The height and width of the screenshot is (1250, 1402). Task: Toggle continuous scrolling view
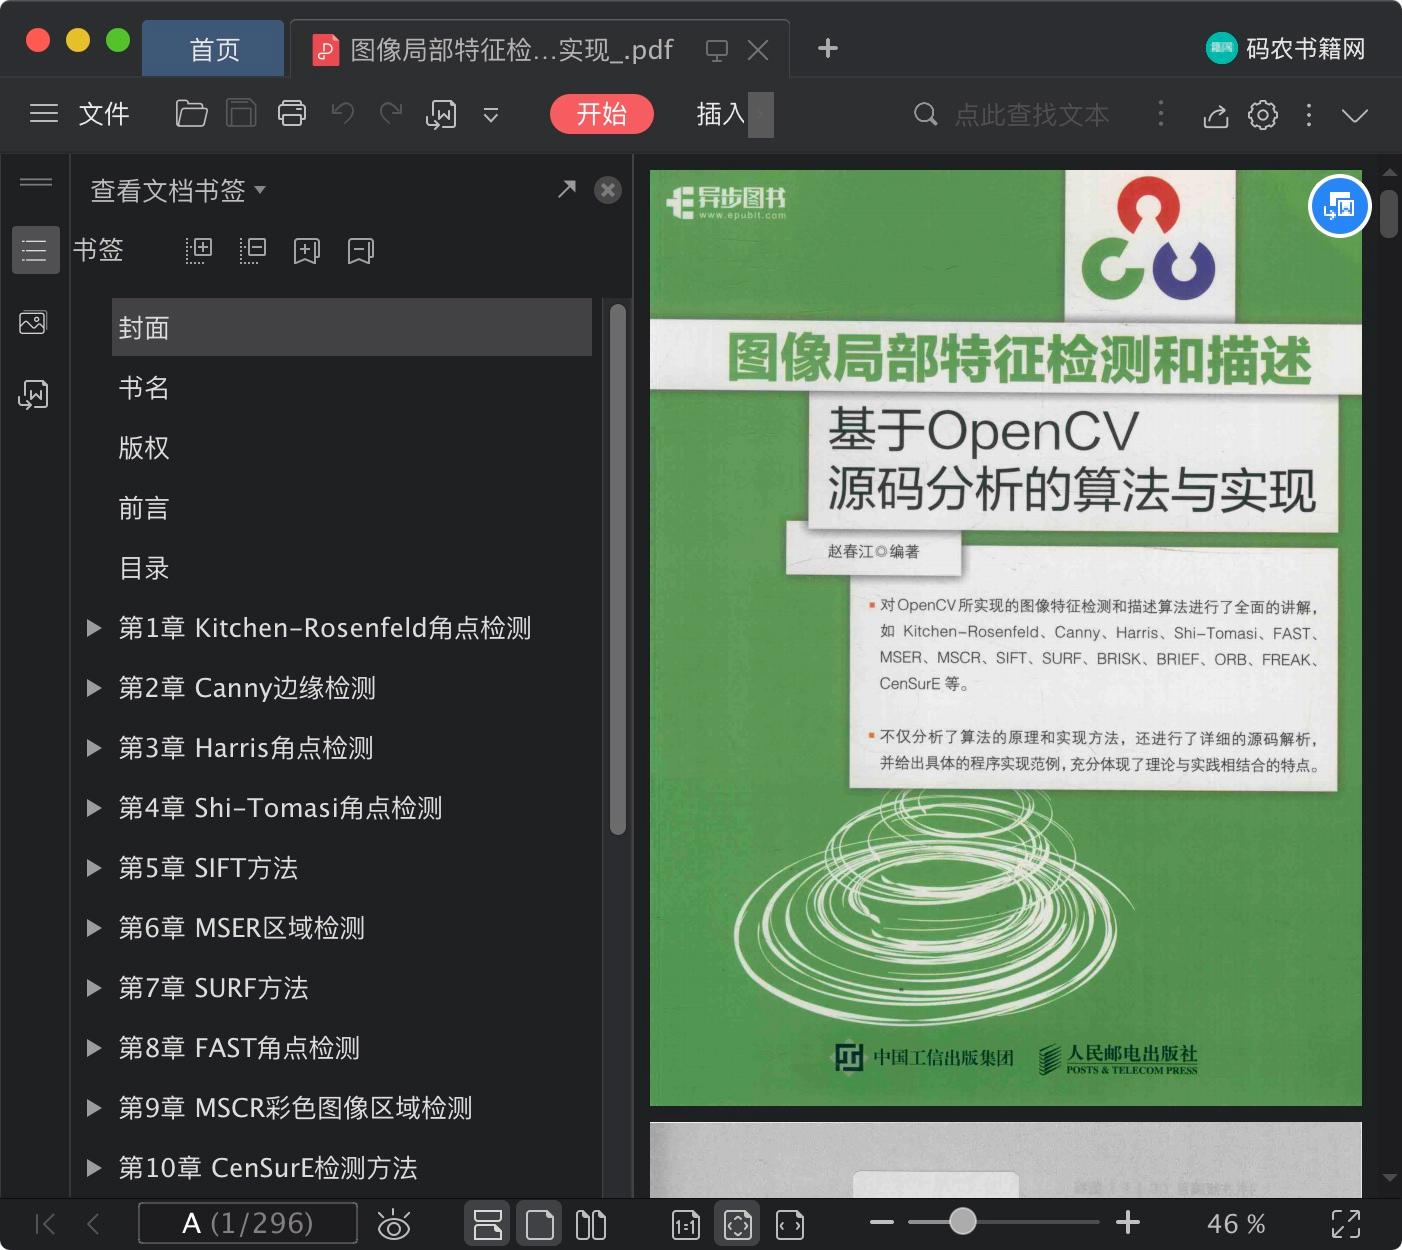tap(488, 1224)
